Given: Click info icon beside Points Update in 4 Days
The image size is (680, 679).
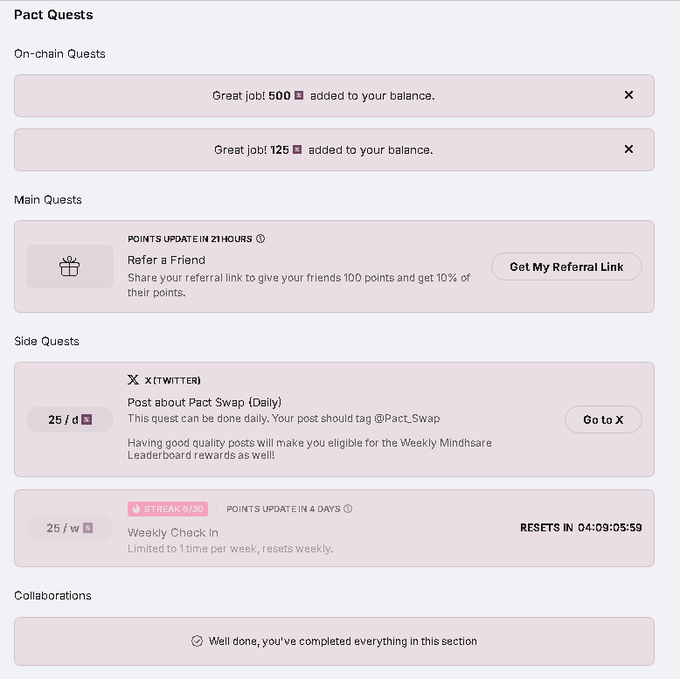Looking at the screenshot, I should coord(348,509).
